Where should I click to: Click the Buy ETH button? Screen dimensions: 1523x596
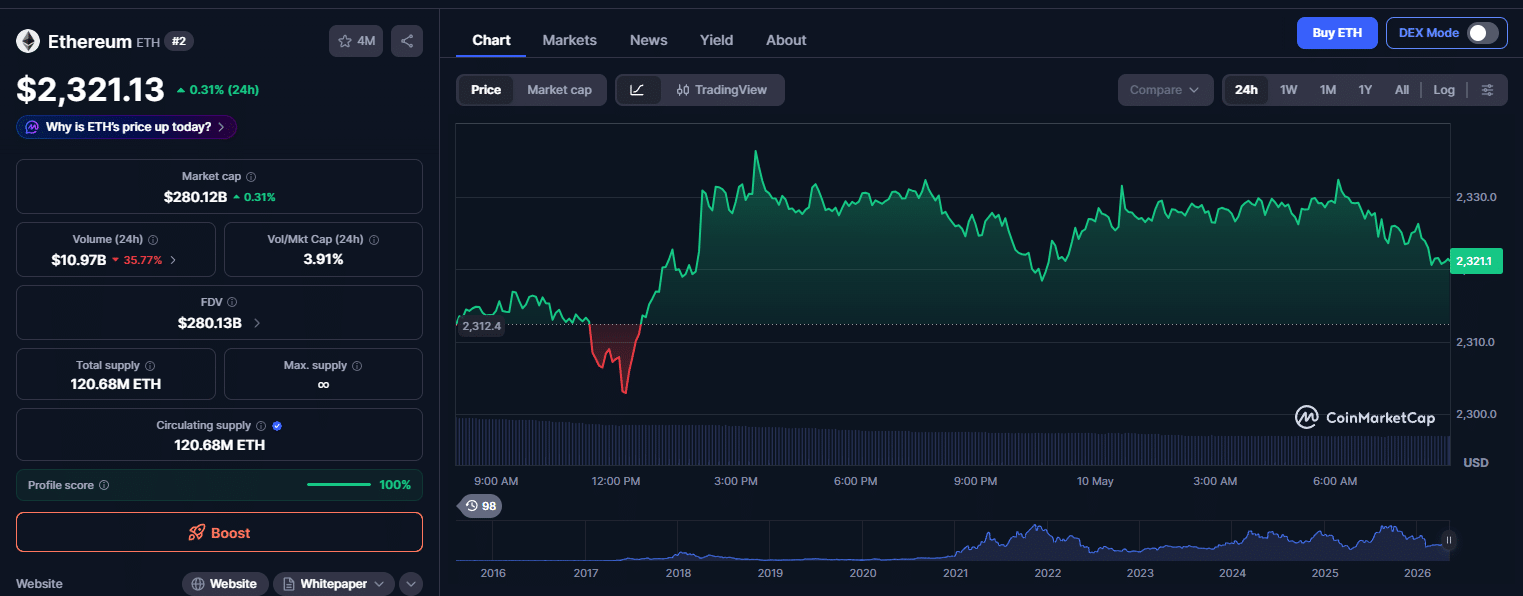tap(1337, 33)
